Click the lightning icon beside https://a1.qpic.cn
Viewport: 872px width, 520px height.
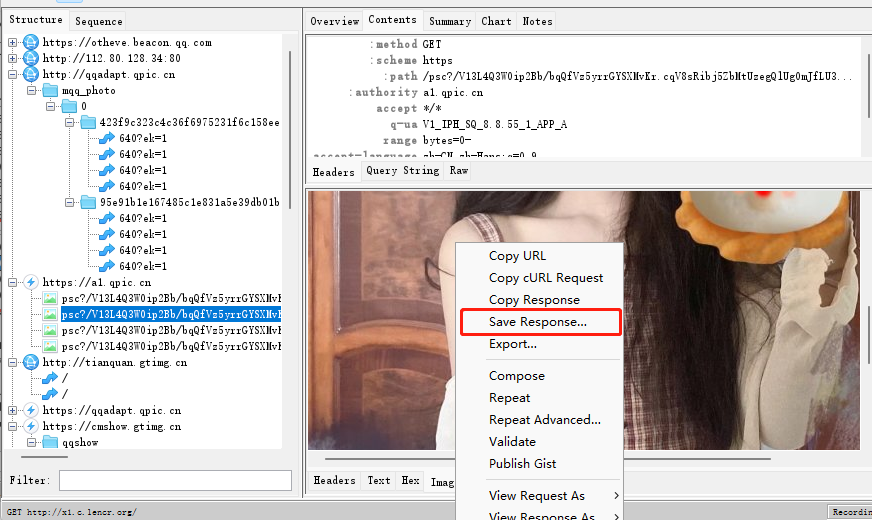31,283
